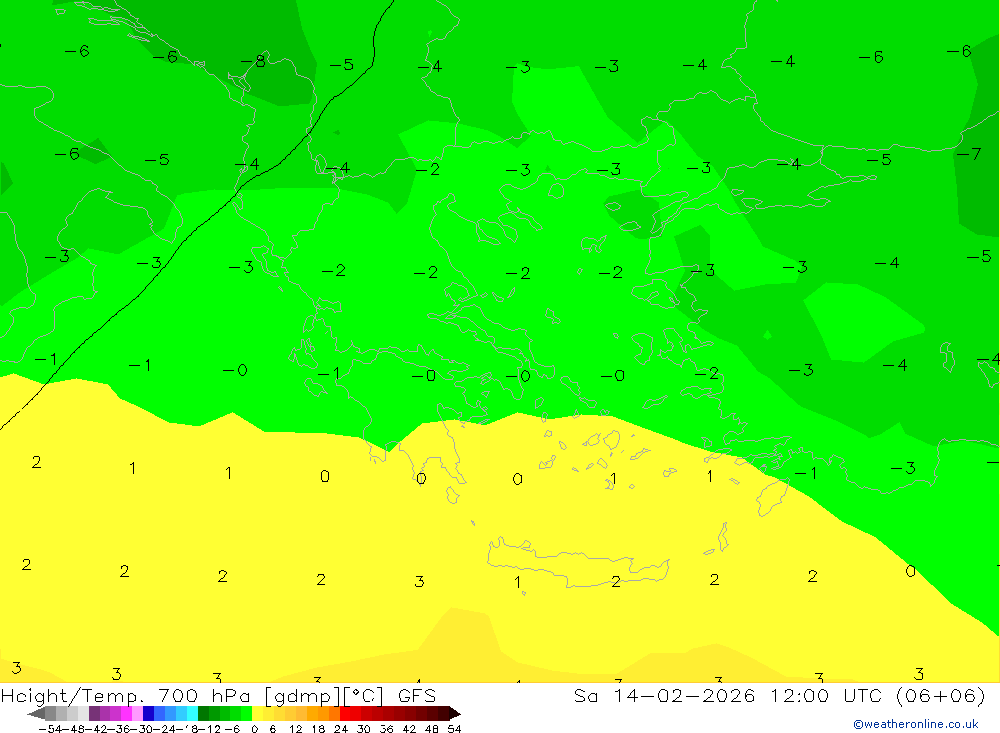The width and height of the screenshot is (1000, 733).
Task: Click the dark right arrow of the color scale
Action: (x=454, y=714)
